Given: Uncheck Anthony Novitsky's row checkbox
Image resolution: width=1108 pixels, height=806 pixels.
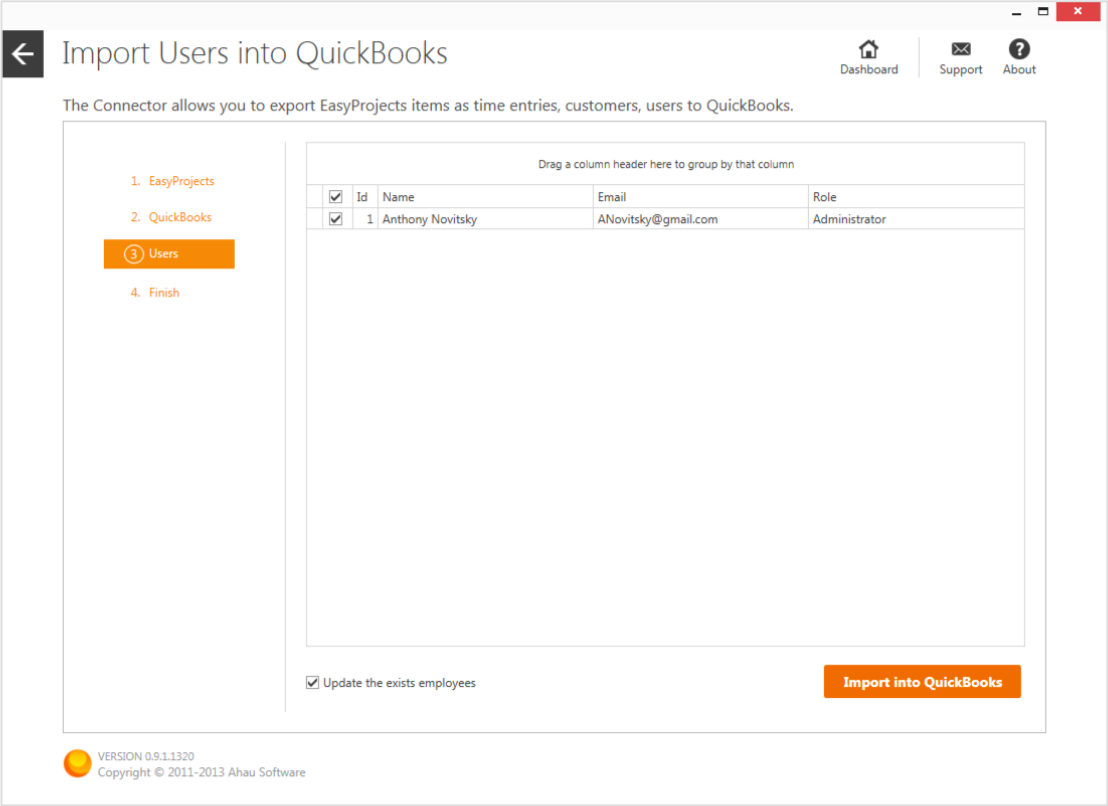Looking at the screenshot, I should [x=336, y=219].
